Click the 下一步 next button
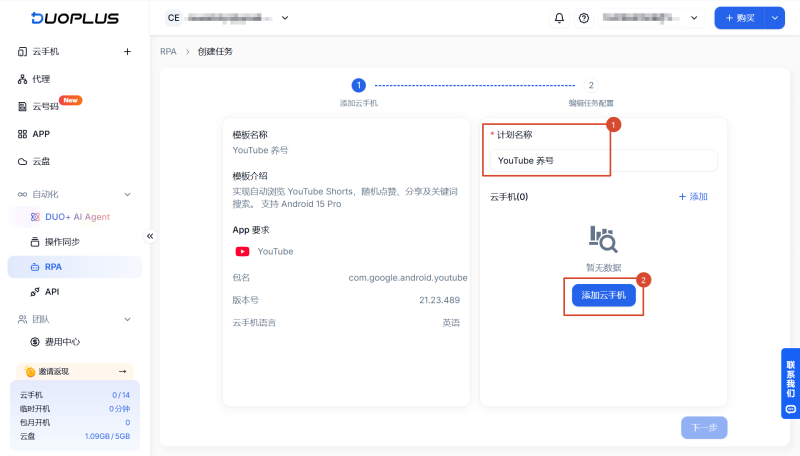This screenshot has height=456, width=800. click(x=704, y=427)
